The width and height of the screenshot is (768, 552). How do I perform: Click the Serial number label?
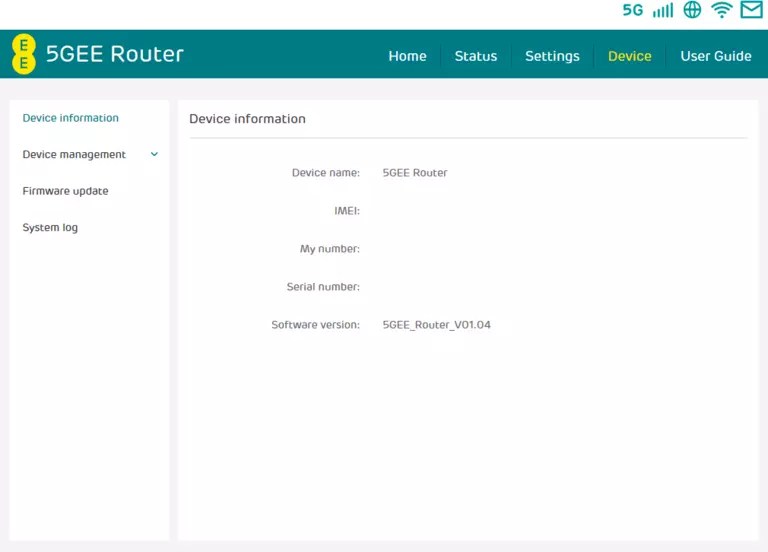tap(323, 287)
